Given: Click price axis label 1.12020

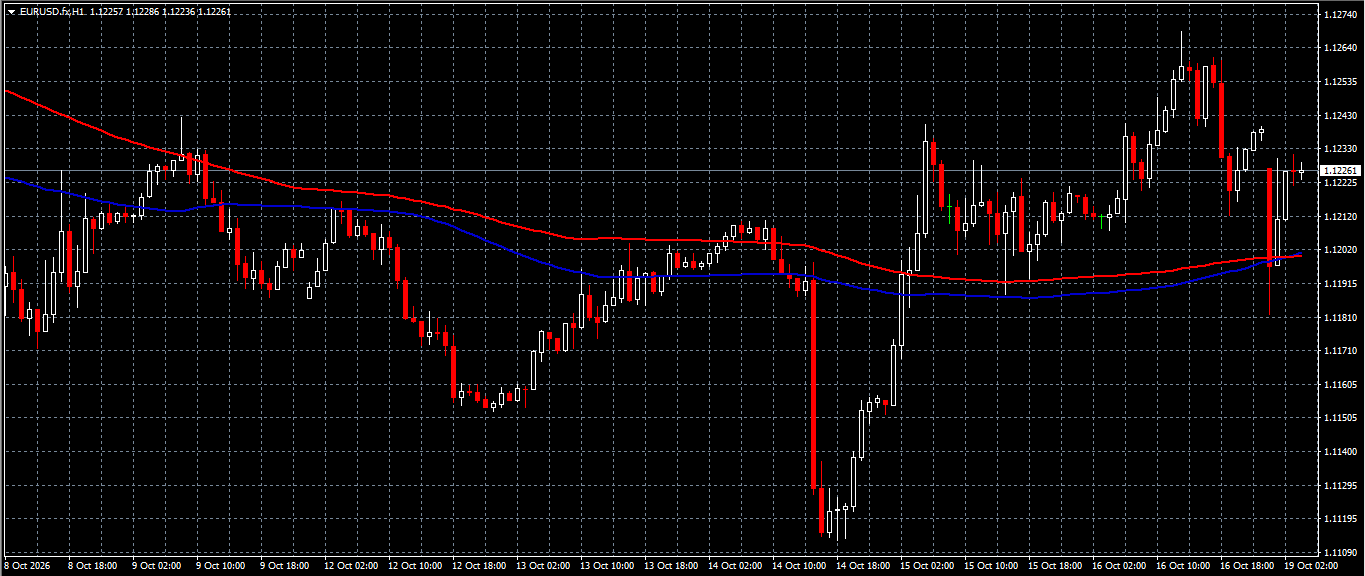Looking at the screenshot, I should 1339,250.
